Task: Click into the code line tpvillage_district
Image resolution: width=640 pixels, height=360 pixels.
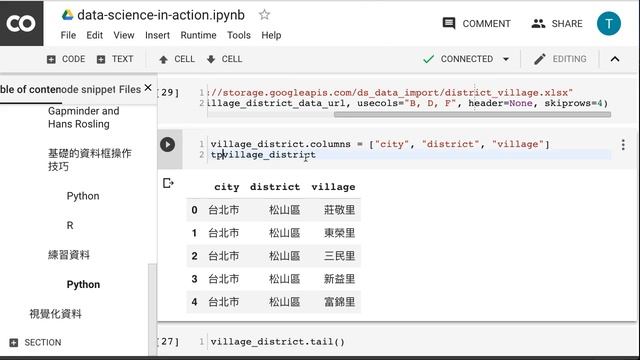Action: 263,155
